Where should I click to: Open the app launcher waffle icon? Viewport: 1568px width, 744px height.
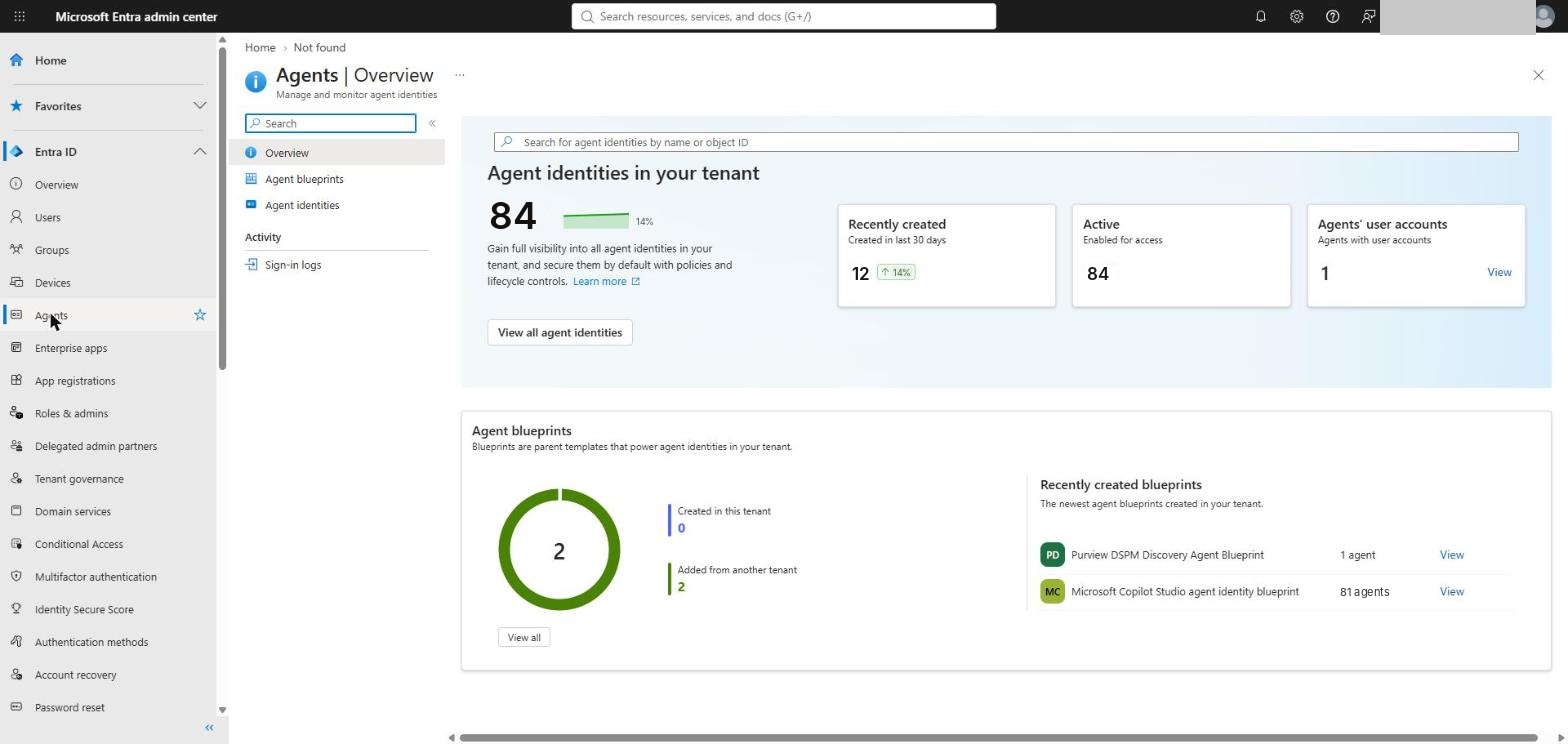click(19, 16)
